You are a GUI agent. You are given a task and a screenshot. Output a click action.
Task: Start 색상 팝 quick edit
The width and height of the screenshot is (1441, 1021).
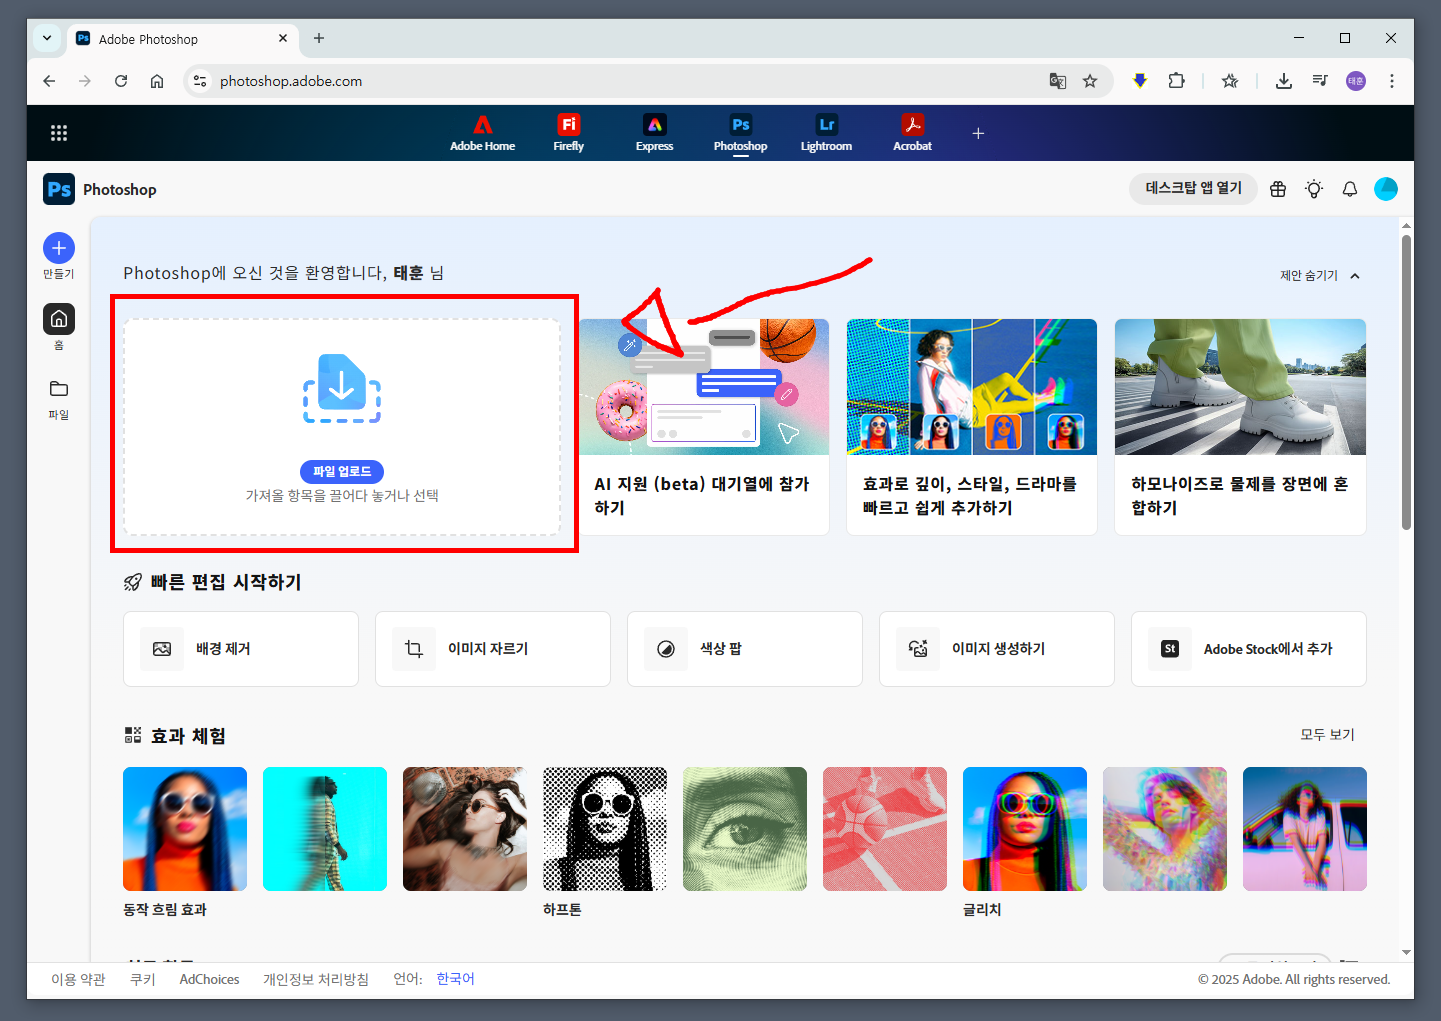tap(745, 649)
